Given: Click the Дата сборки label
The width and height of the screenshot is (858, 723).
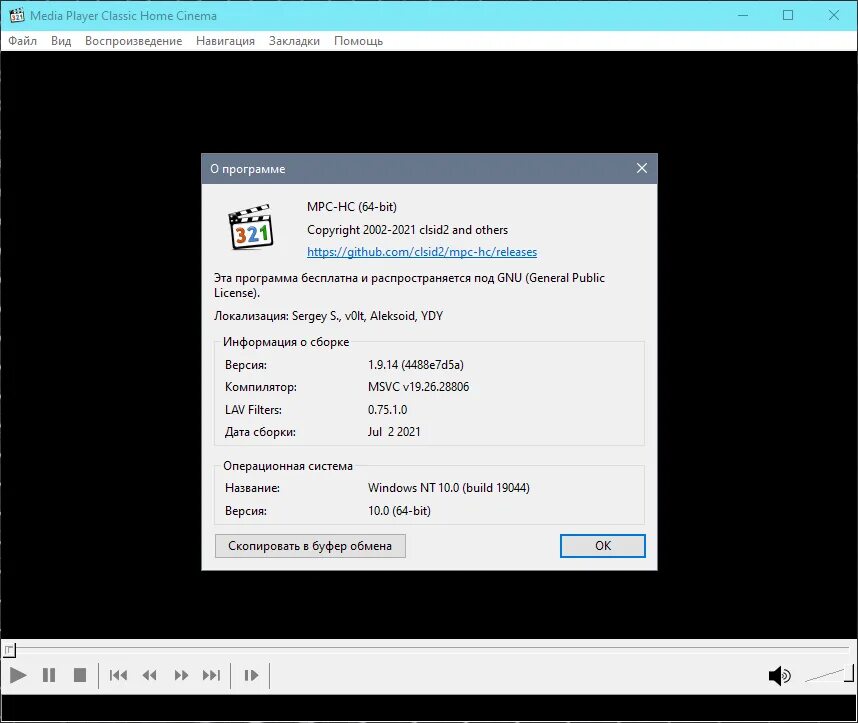Looking at the screenshot, I should click(x=260, y=432).
